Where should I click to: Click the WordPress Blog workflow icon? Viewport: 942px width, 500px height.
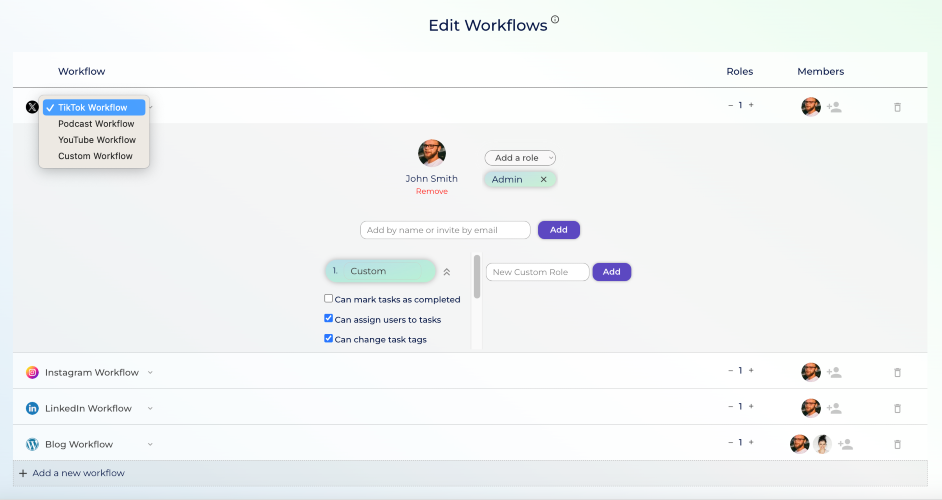pos(32,445)
